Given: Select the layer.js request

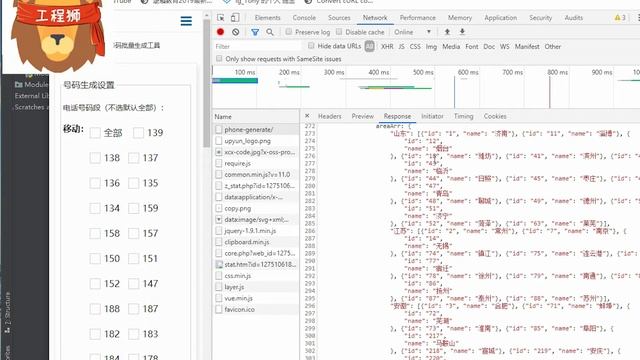Looking at the screenshot, I should (x=256, y=287).
